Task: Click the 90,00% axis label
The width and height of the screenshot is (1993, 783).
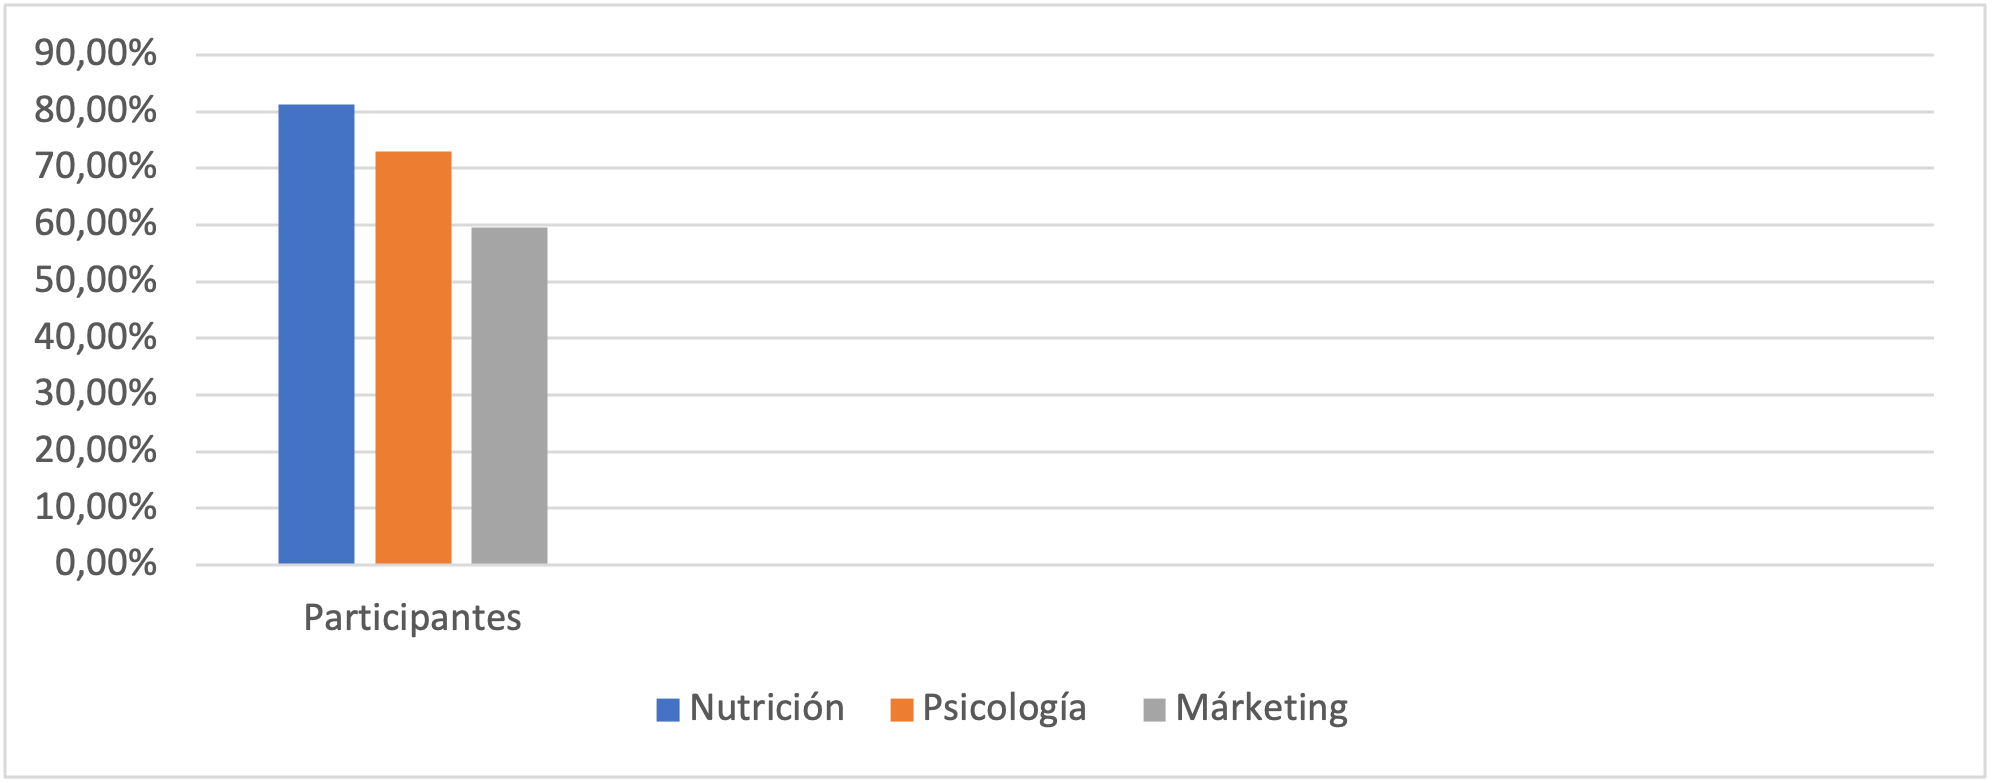Action: [96, 53]
